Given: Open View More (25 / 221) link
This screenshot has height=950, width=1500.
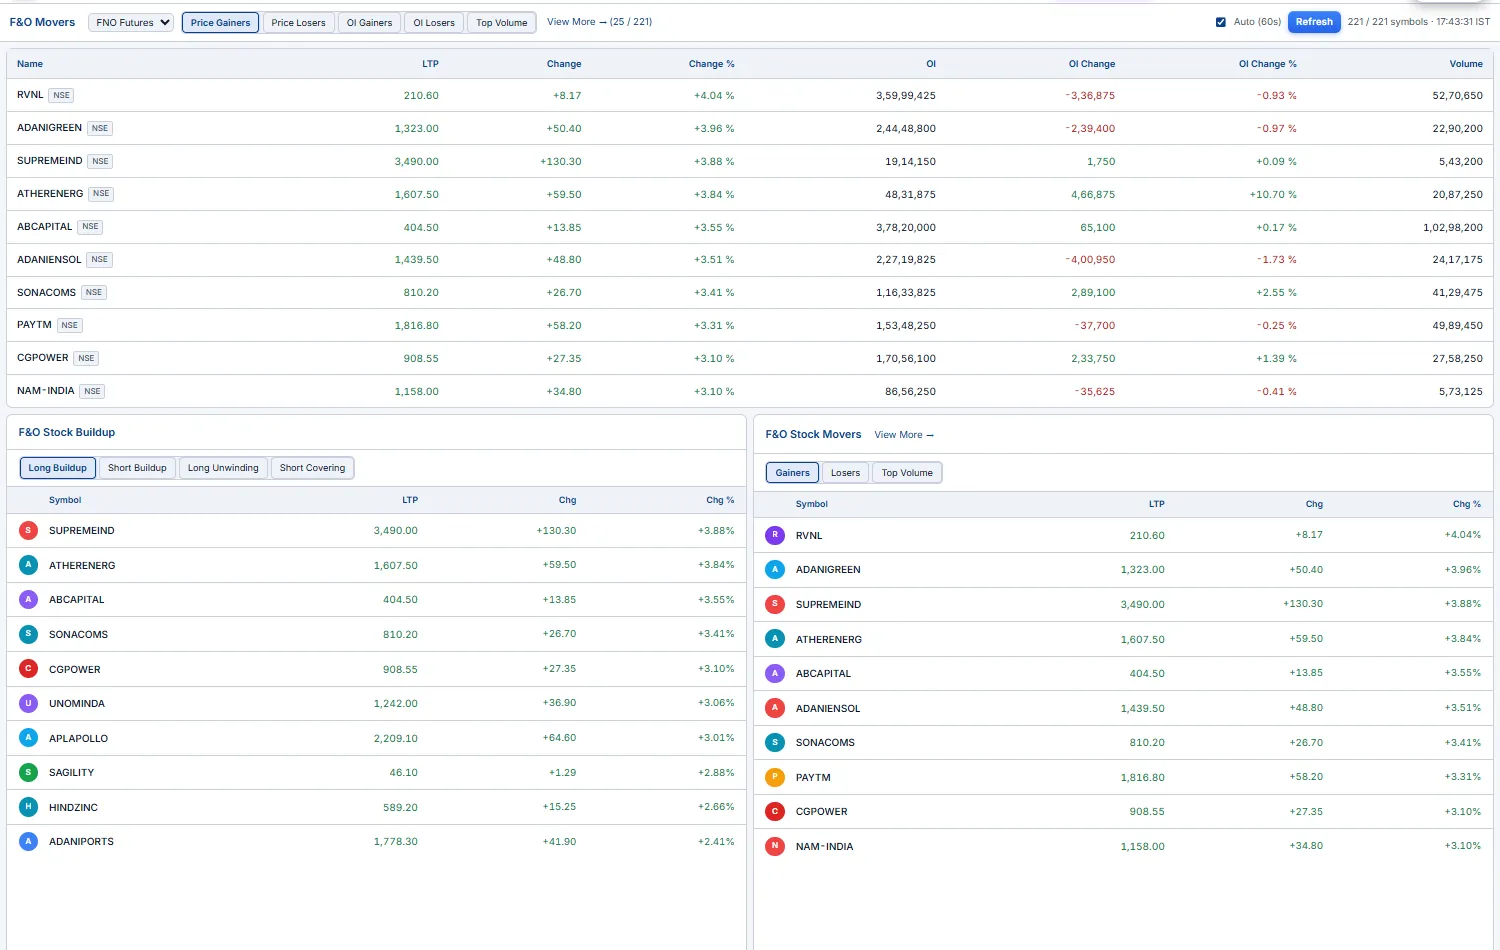Looking at the screenshot, I should tap(599, 22).
